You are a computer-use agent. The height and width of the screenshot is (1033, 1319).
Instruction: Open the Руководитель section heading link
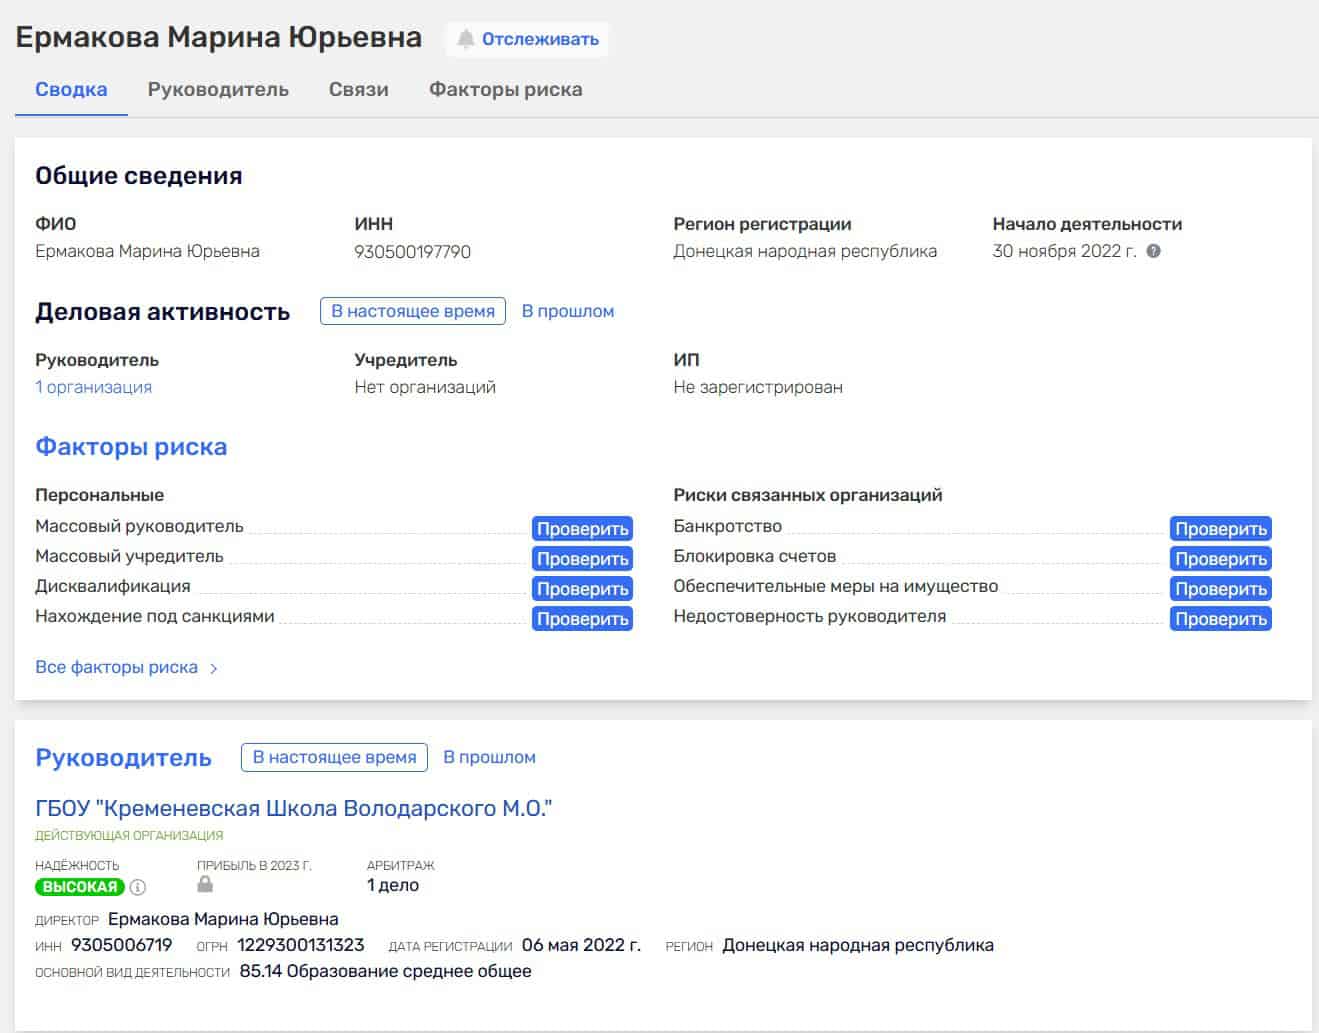[x=123, y=757]
